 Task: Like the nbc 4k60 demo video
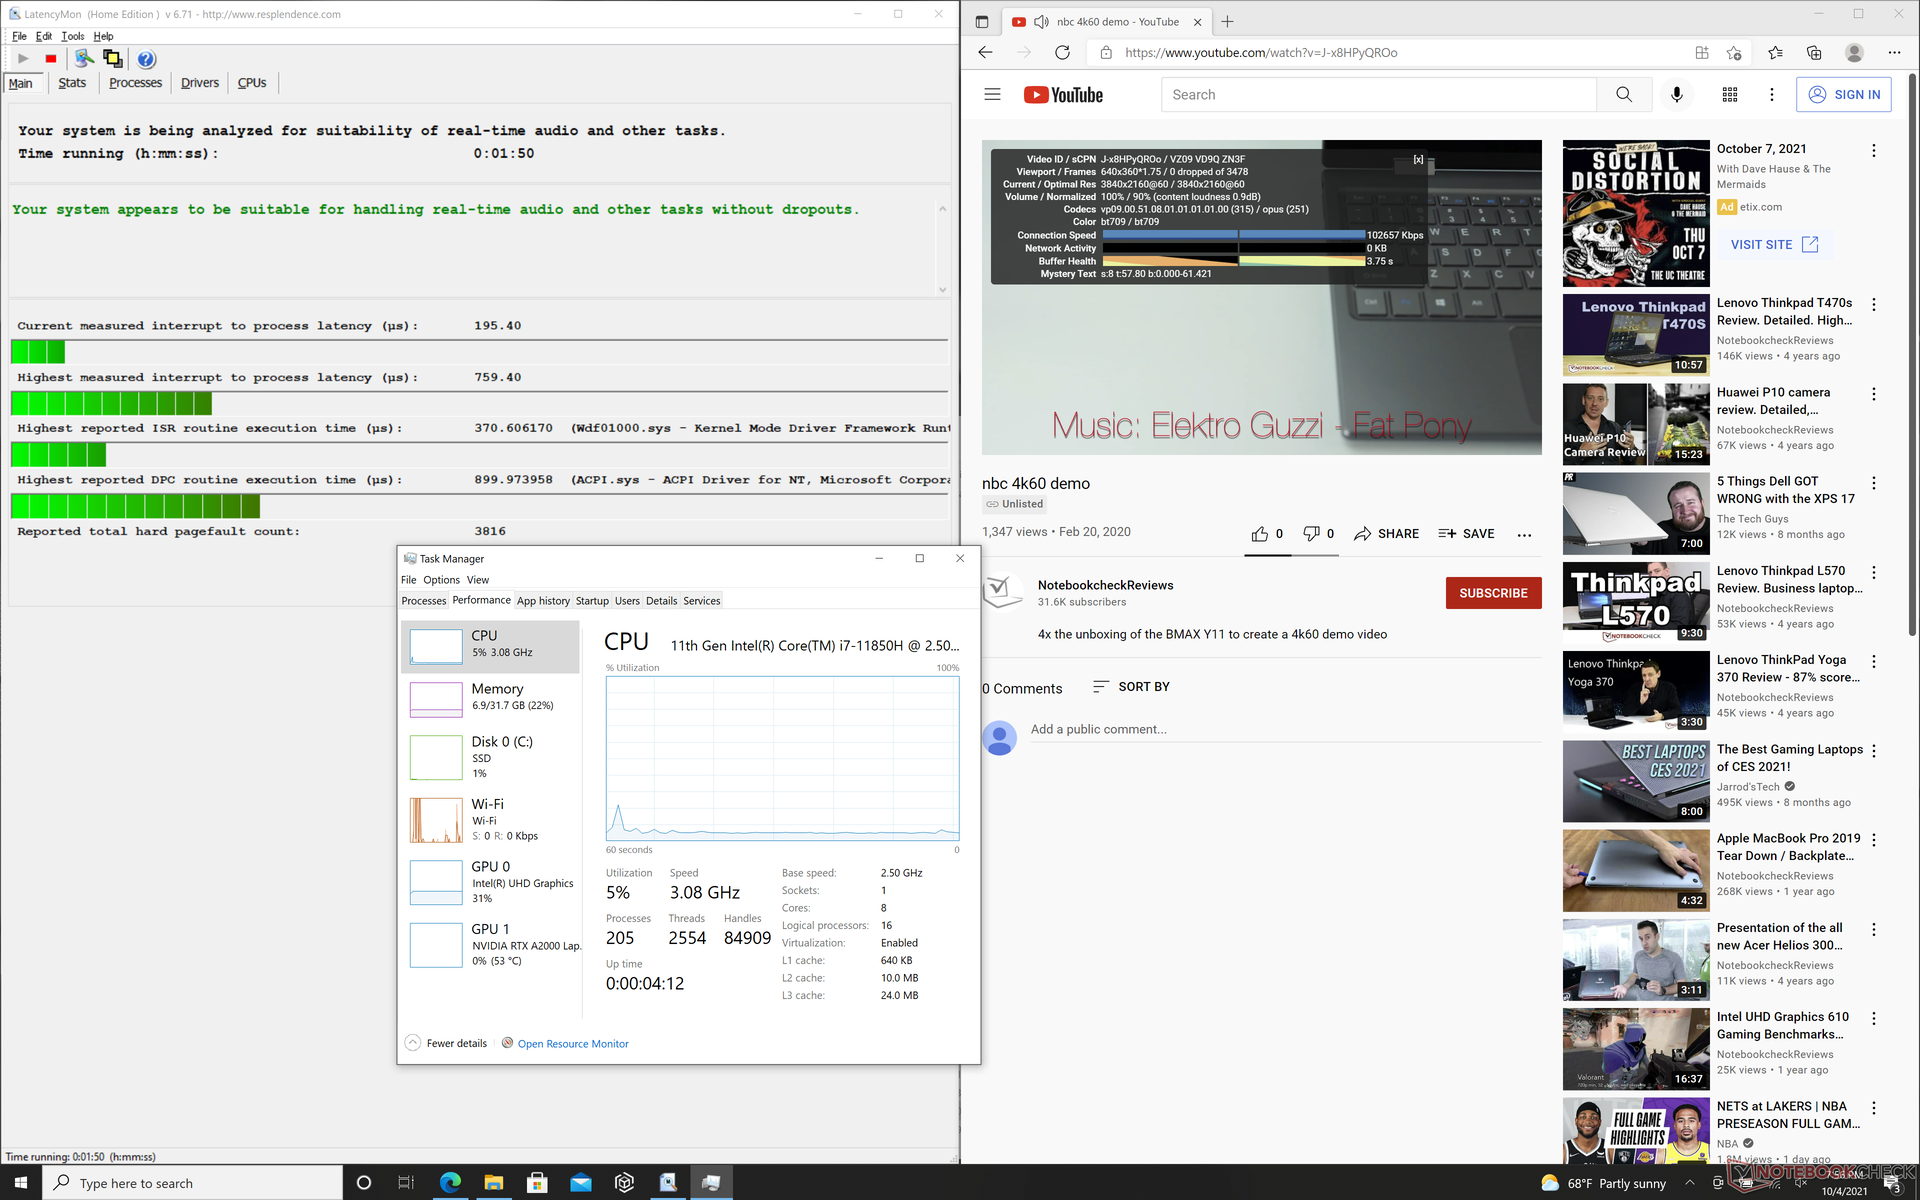tap(1266, 534)
